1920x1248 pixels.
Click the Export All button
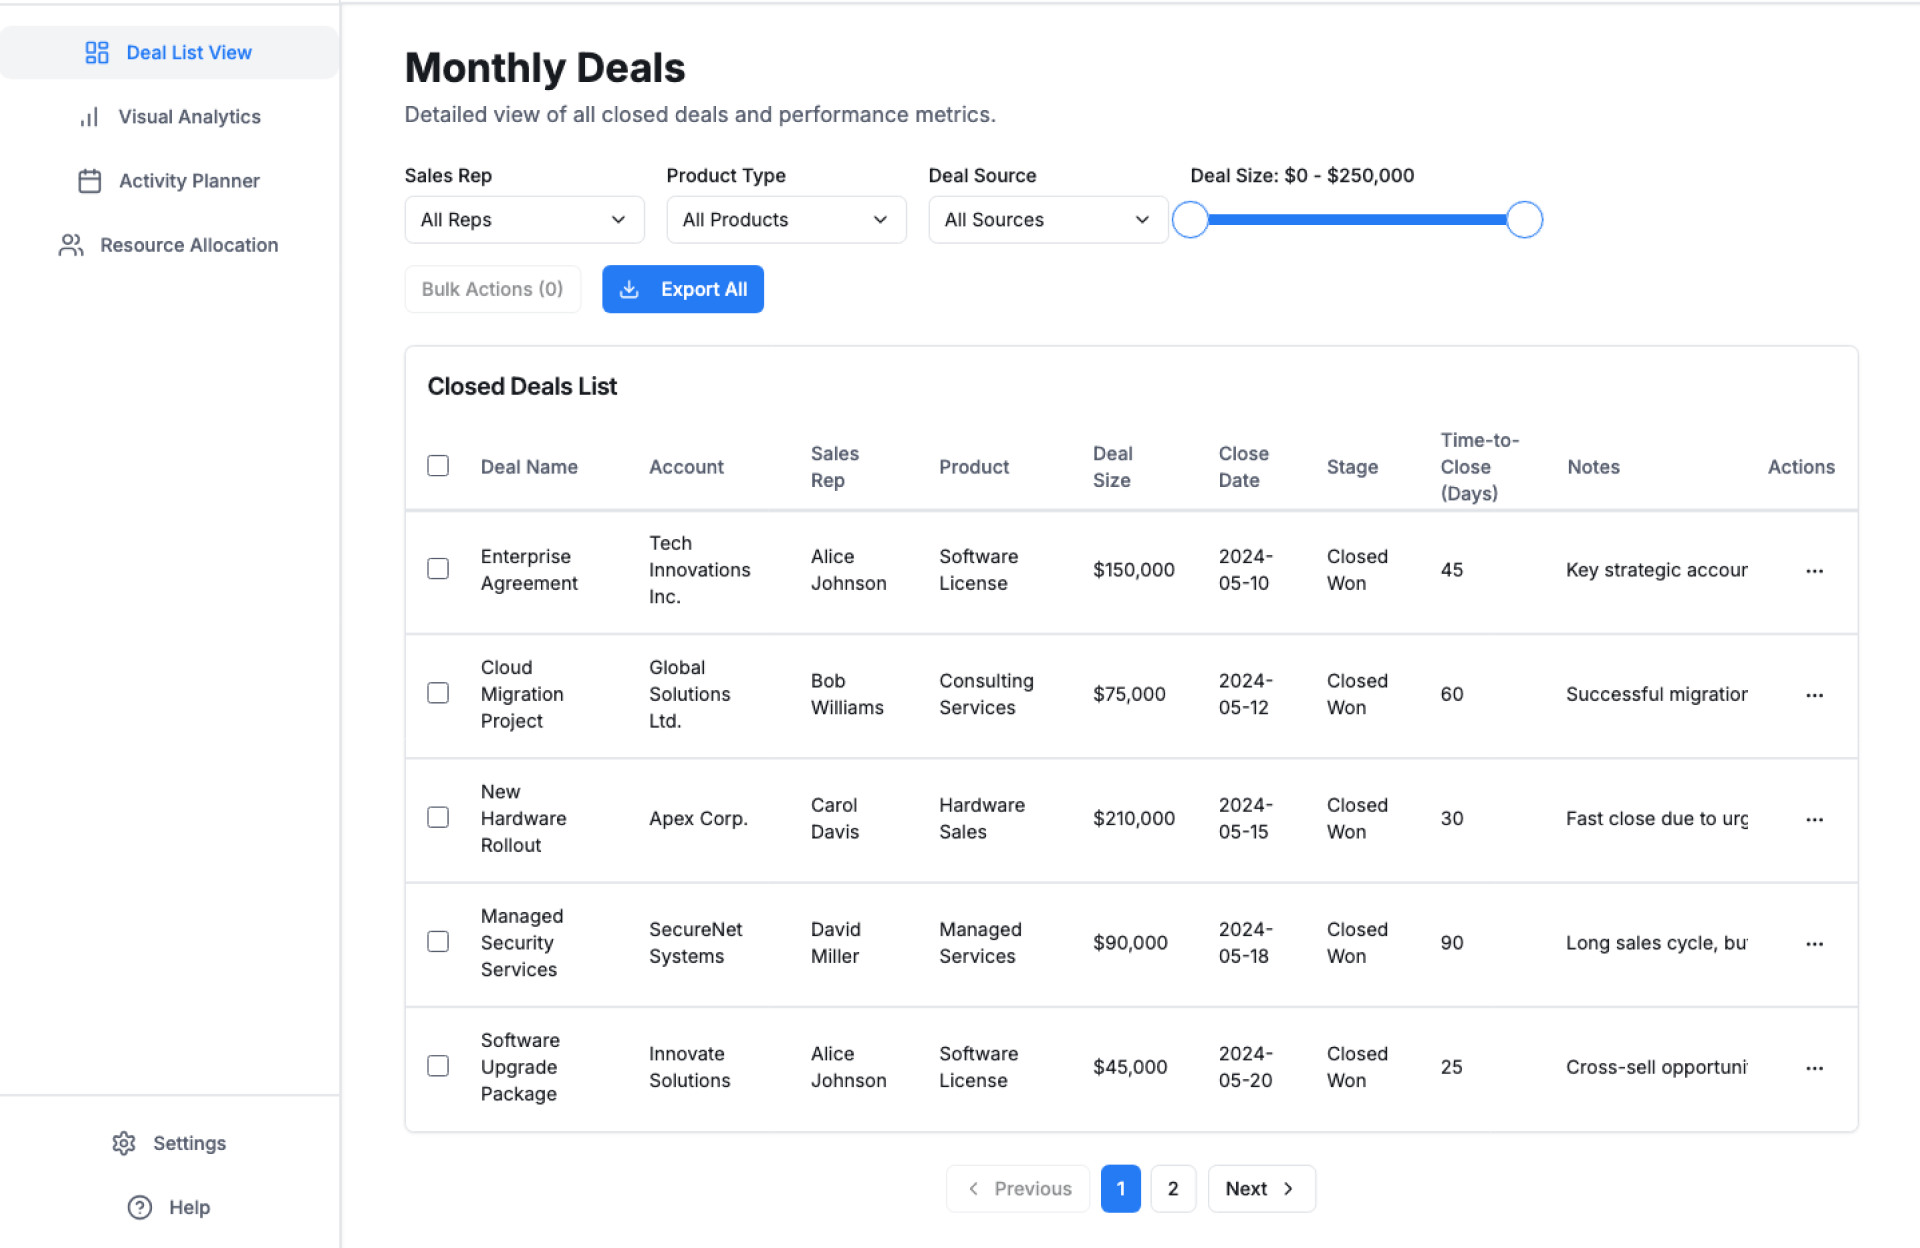click(683, 289)
